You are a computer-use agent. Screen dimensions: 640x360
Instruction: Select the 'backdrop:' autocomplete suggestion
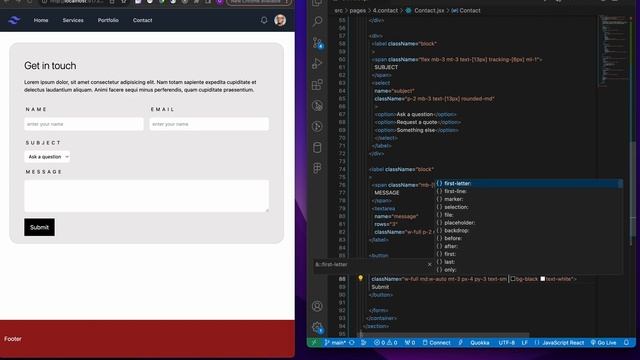point(529,231)
